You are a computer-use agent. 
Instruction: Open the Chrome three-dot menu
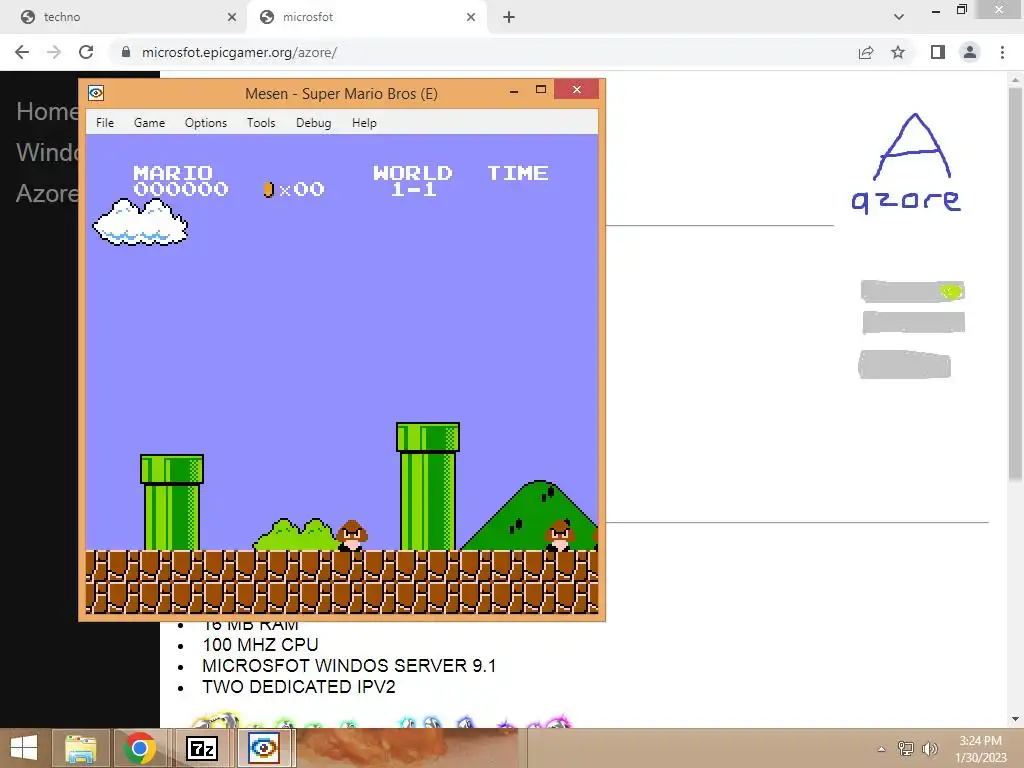[x=1002, y=52]
